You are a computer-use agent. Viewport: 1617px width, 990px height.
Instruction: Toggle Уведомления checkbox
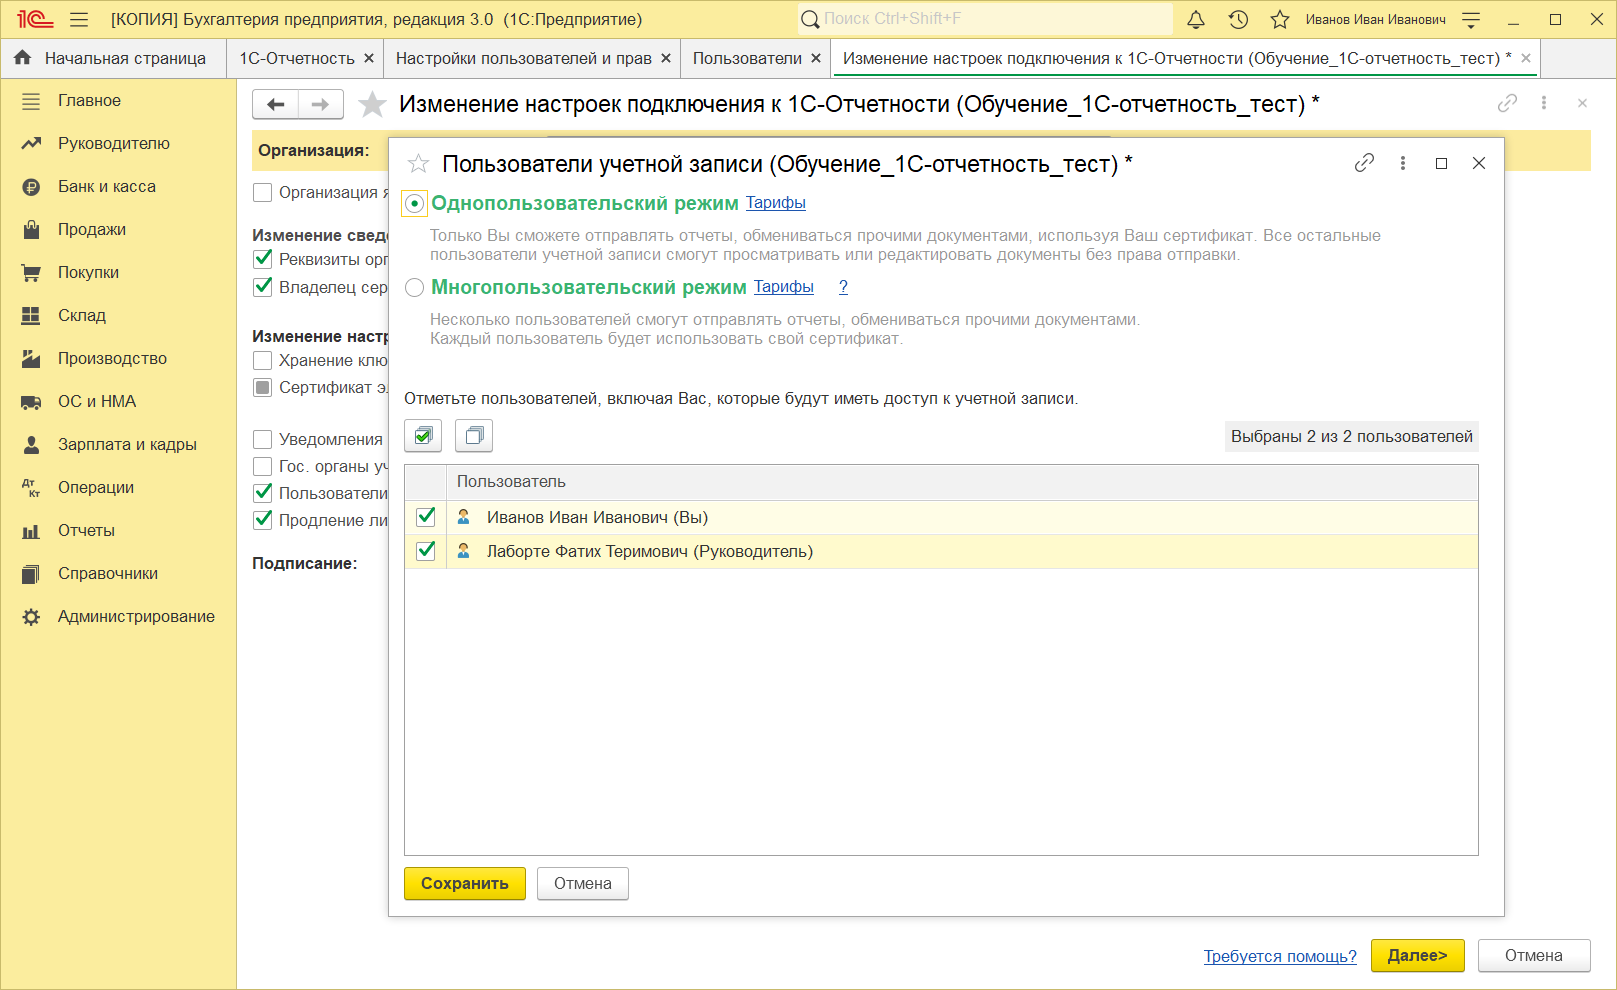tap(263, 439)
